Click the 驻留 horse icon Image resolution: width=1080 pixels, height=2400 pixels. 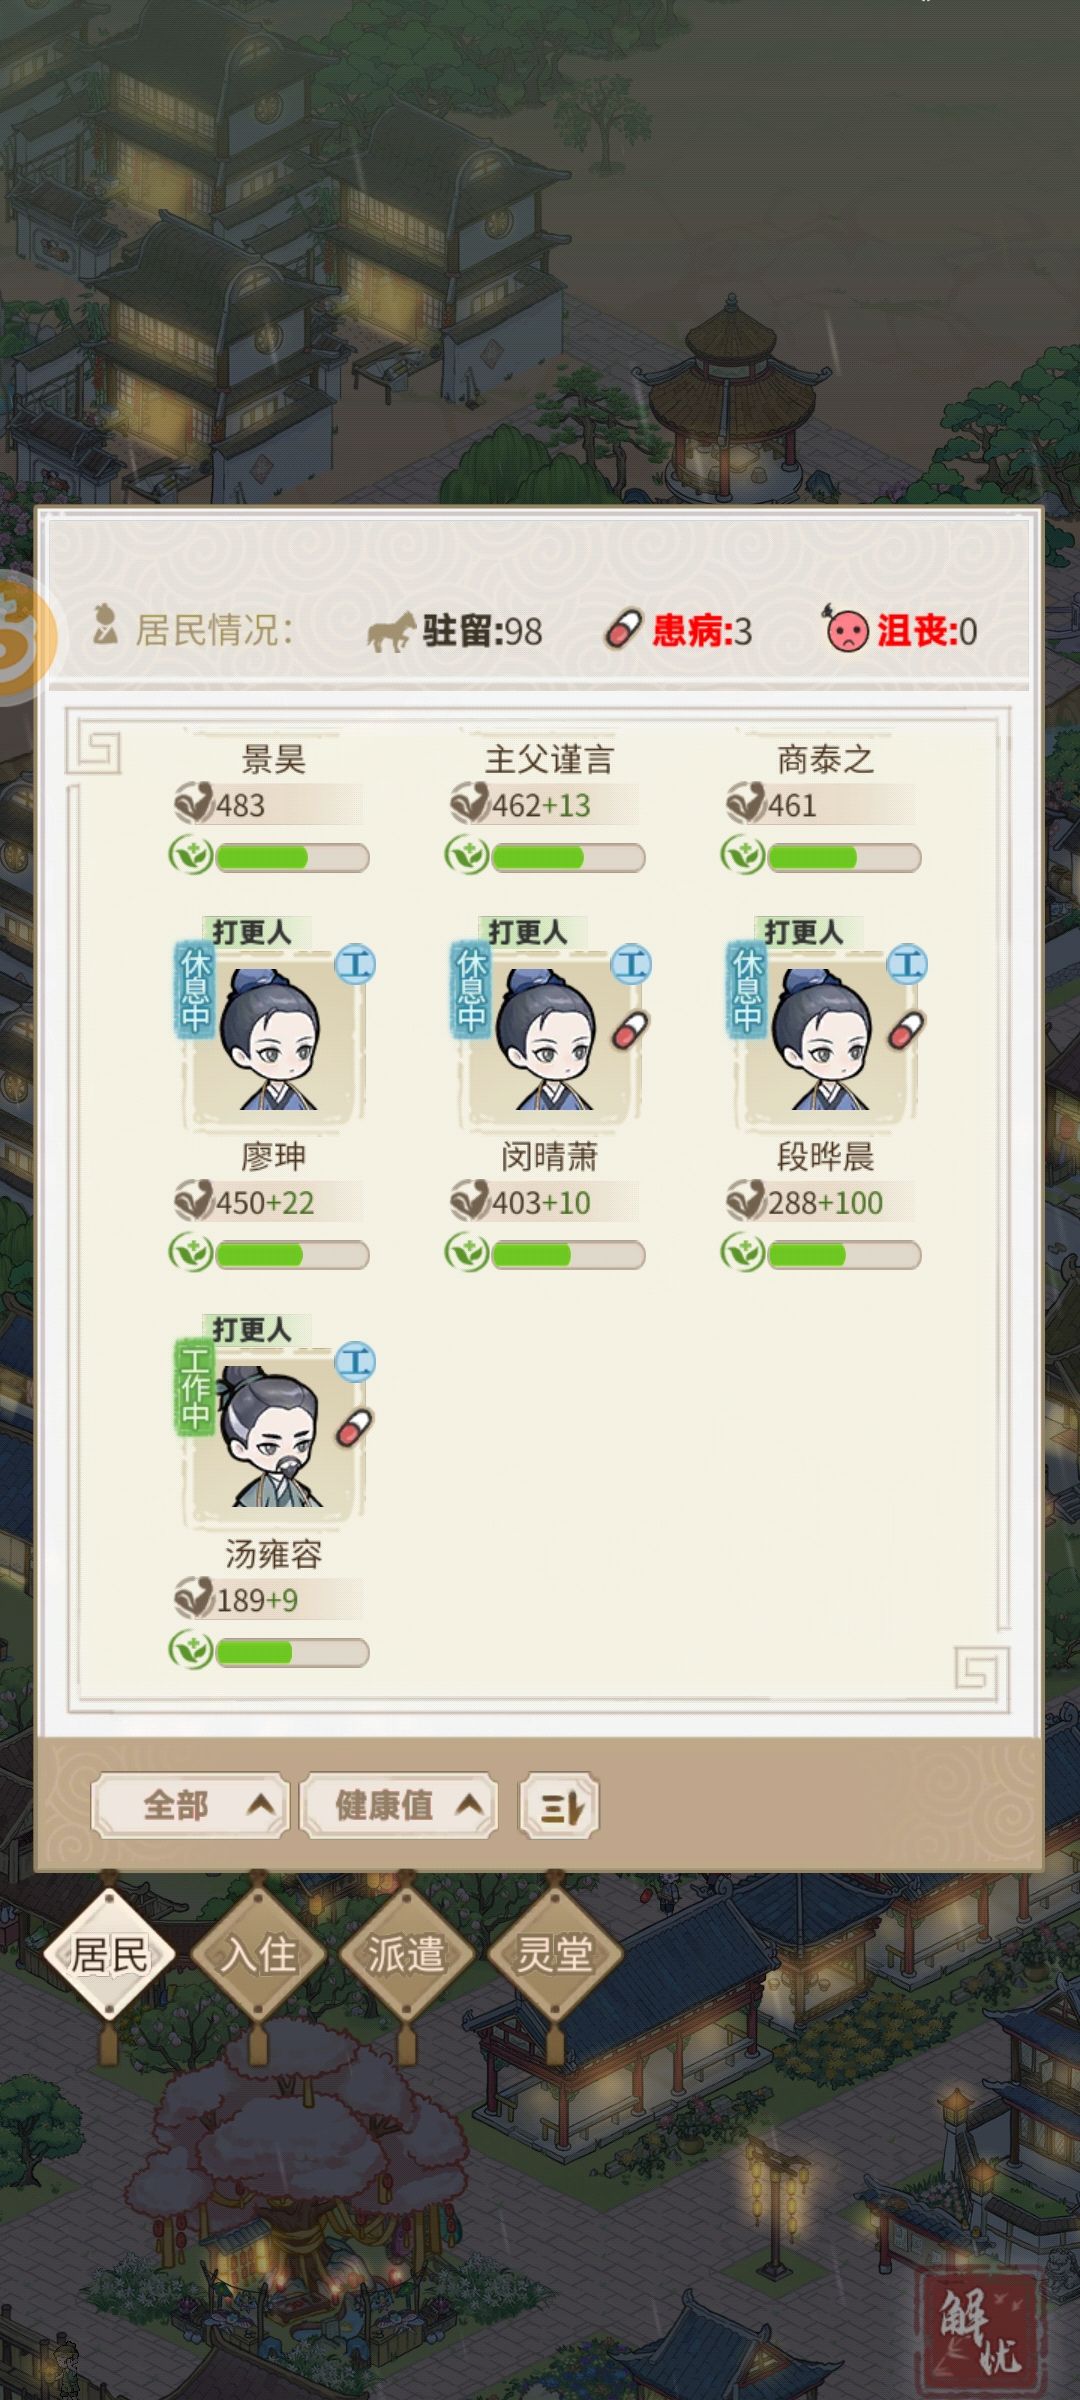pos(391,632)
